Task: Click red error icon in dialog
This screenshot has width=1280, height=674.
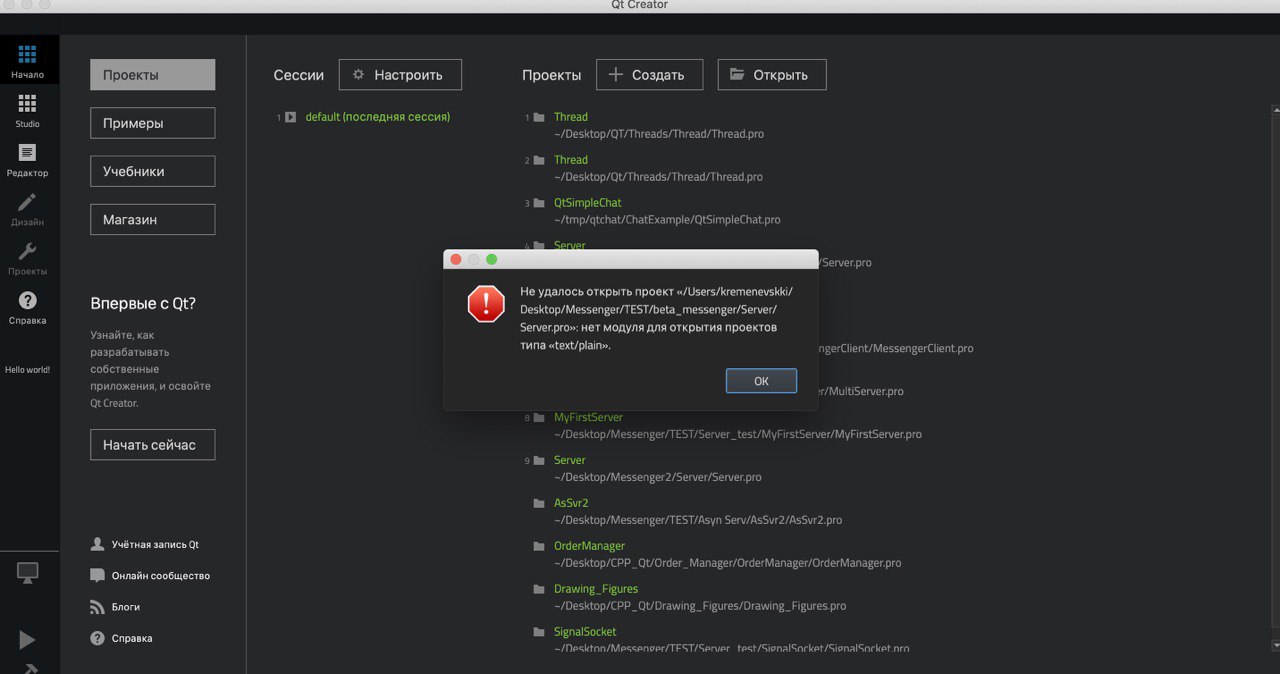Action: tap(487, 303)
